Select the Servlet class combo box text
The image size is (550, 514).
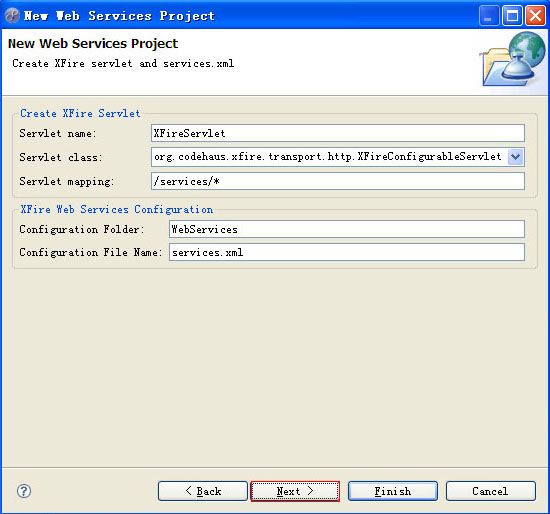[329, 157]
